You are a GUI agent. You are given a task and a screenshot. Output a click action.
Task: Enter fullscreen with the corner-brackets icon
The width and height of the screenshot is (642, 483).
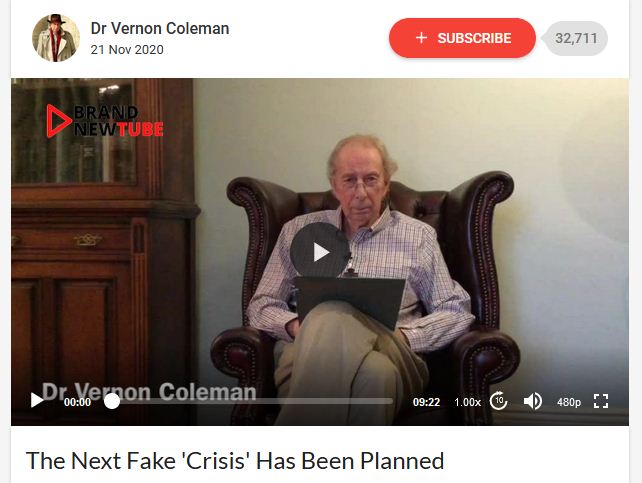[601, 401]
